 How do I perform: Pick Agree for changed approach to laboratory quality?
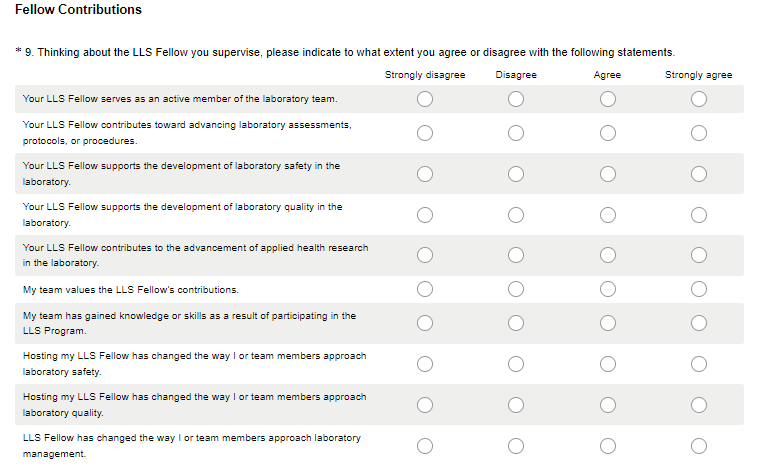607,405
